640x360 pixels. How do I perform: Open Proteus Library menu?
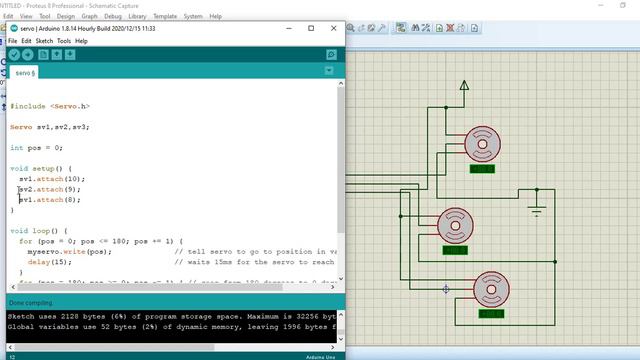tap(137, 16)
